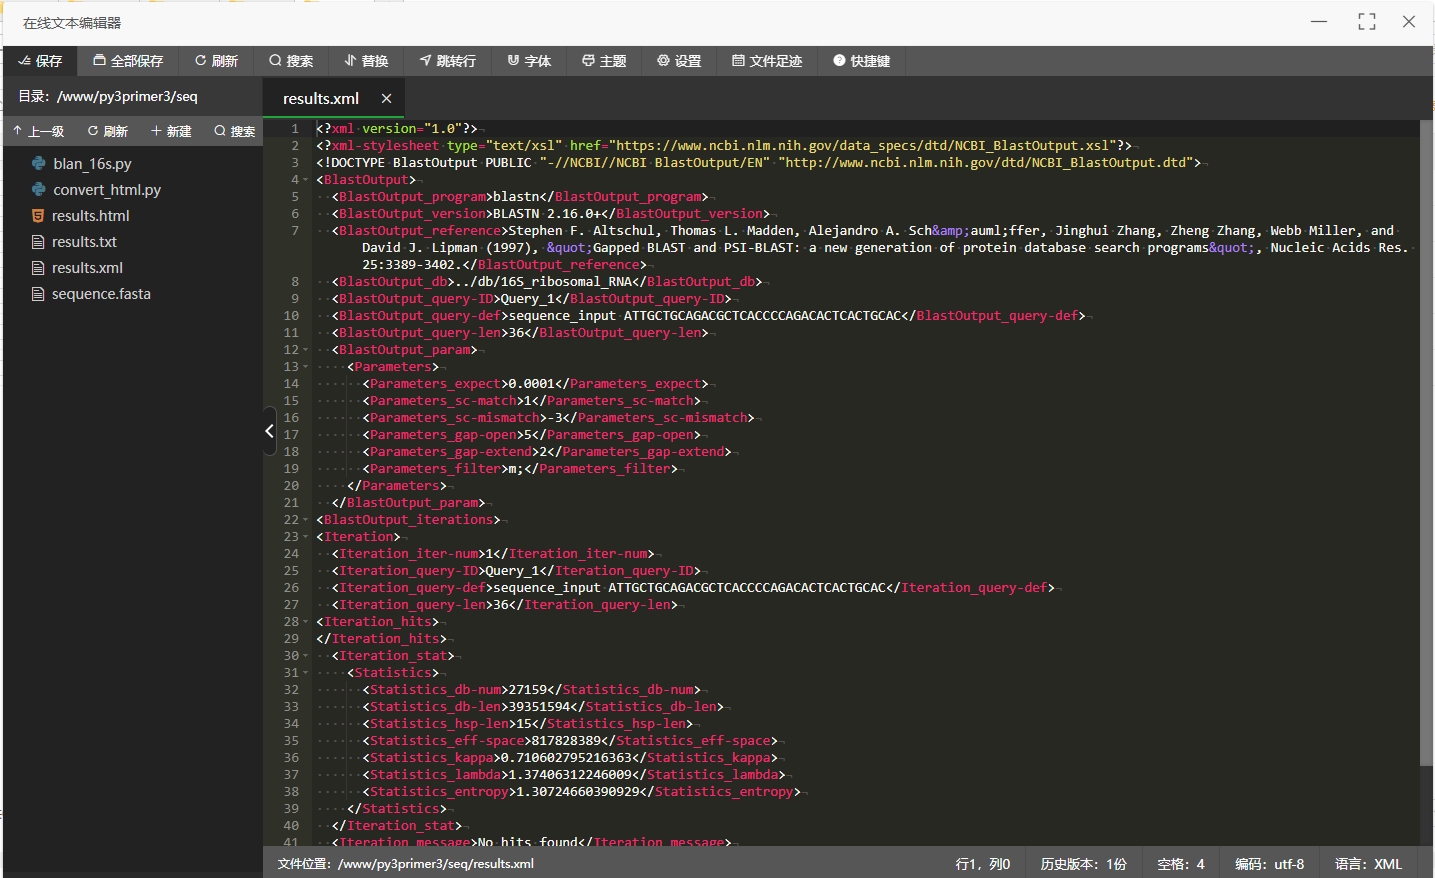Fold the Parameters block at line 13
Image resolution: width=1435 pixels, height=878 pixels.
(x=306, y=367)
